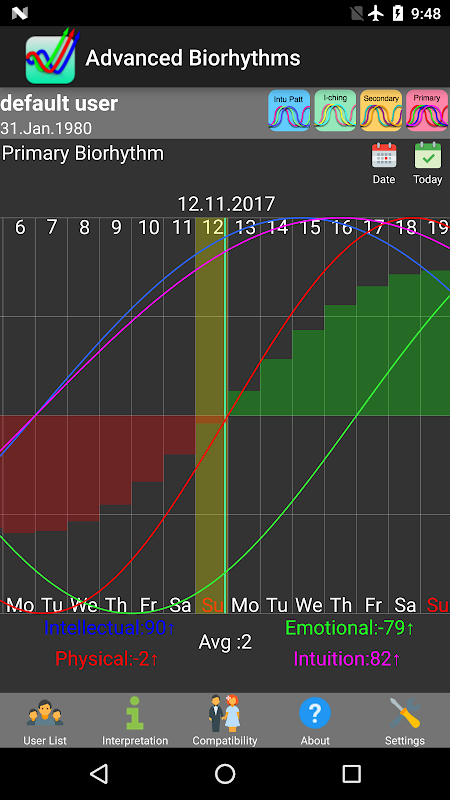Tap the airplane mode status icon

pos(376,13)
